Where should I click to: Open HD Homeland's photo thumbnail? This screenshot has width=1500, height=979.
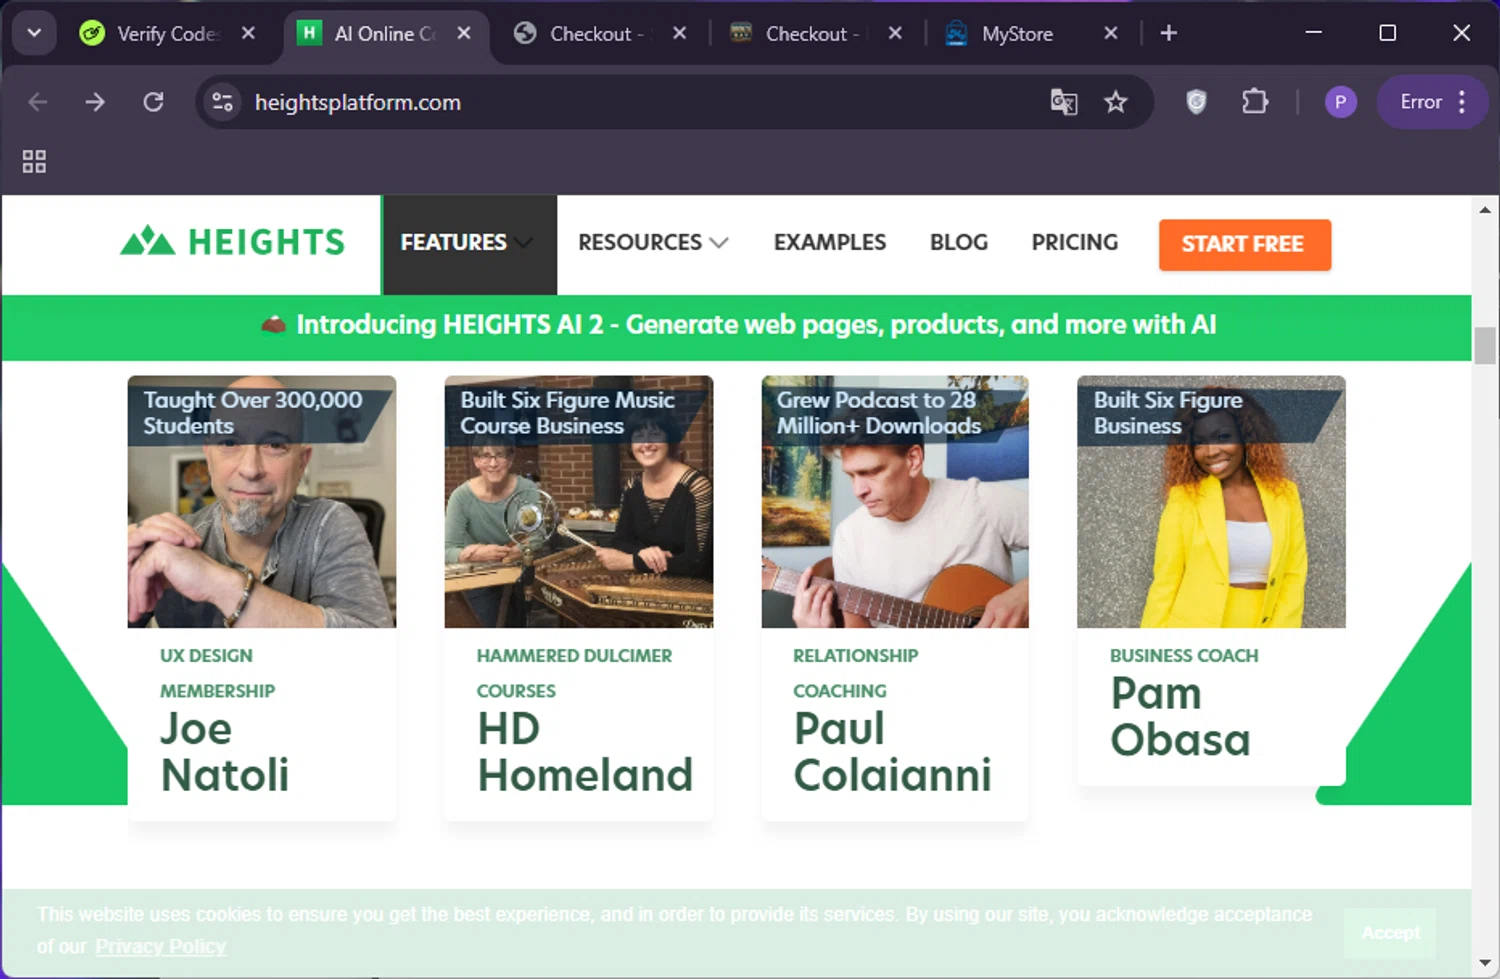[x=579, y=502]
